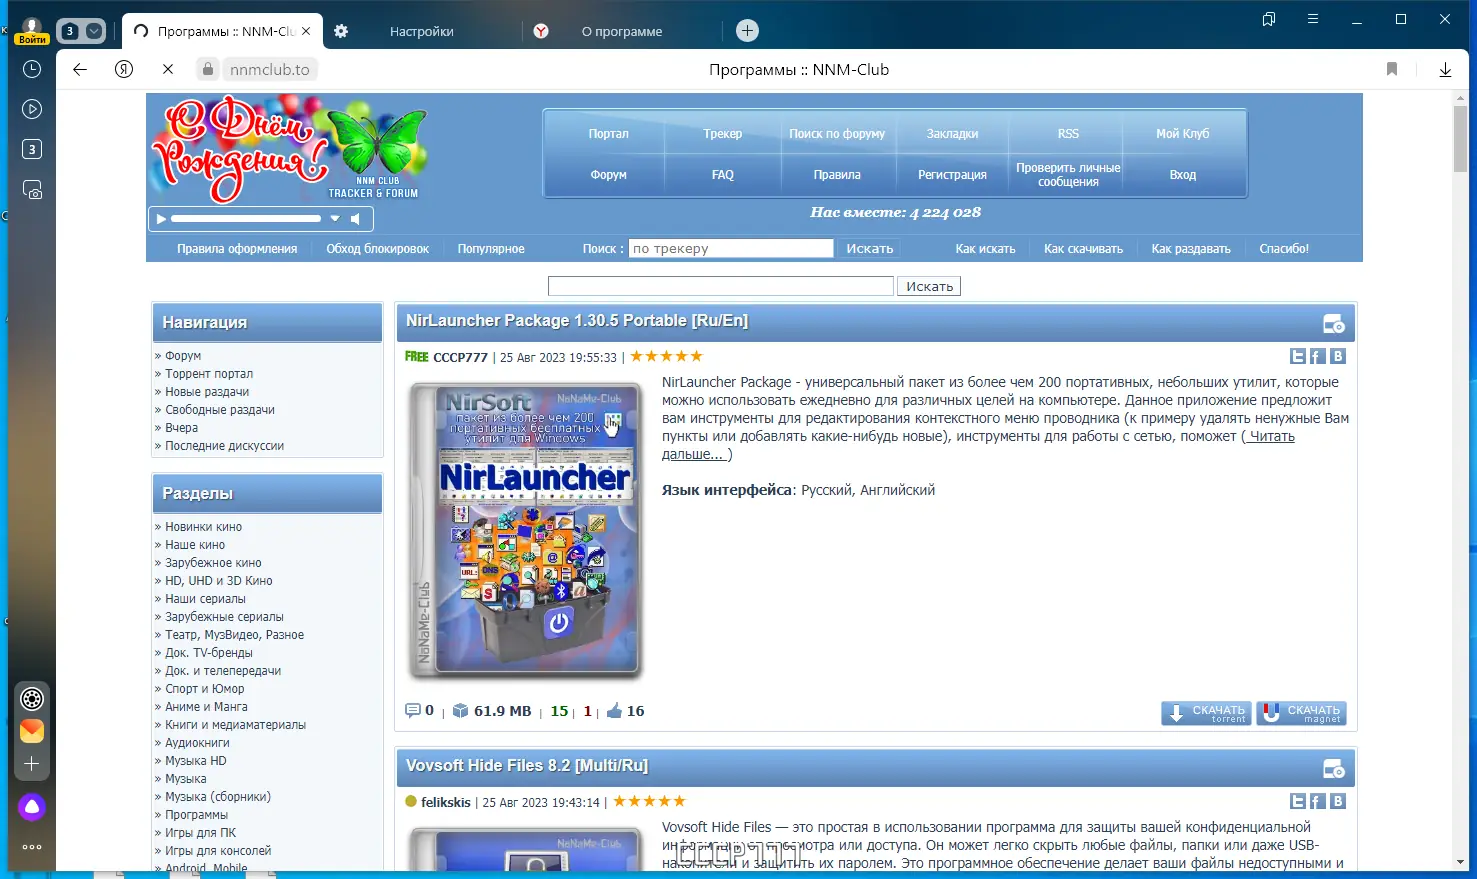The width and height of the screenshot is (1477, 879).
Task: Click the padlock site security icon
Action: tap(207, 69)
